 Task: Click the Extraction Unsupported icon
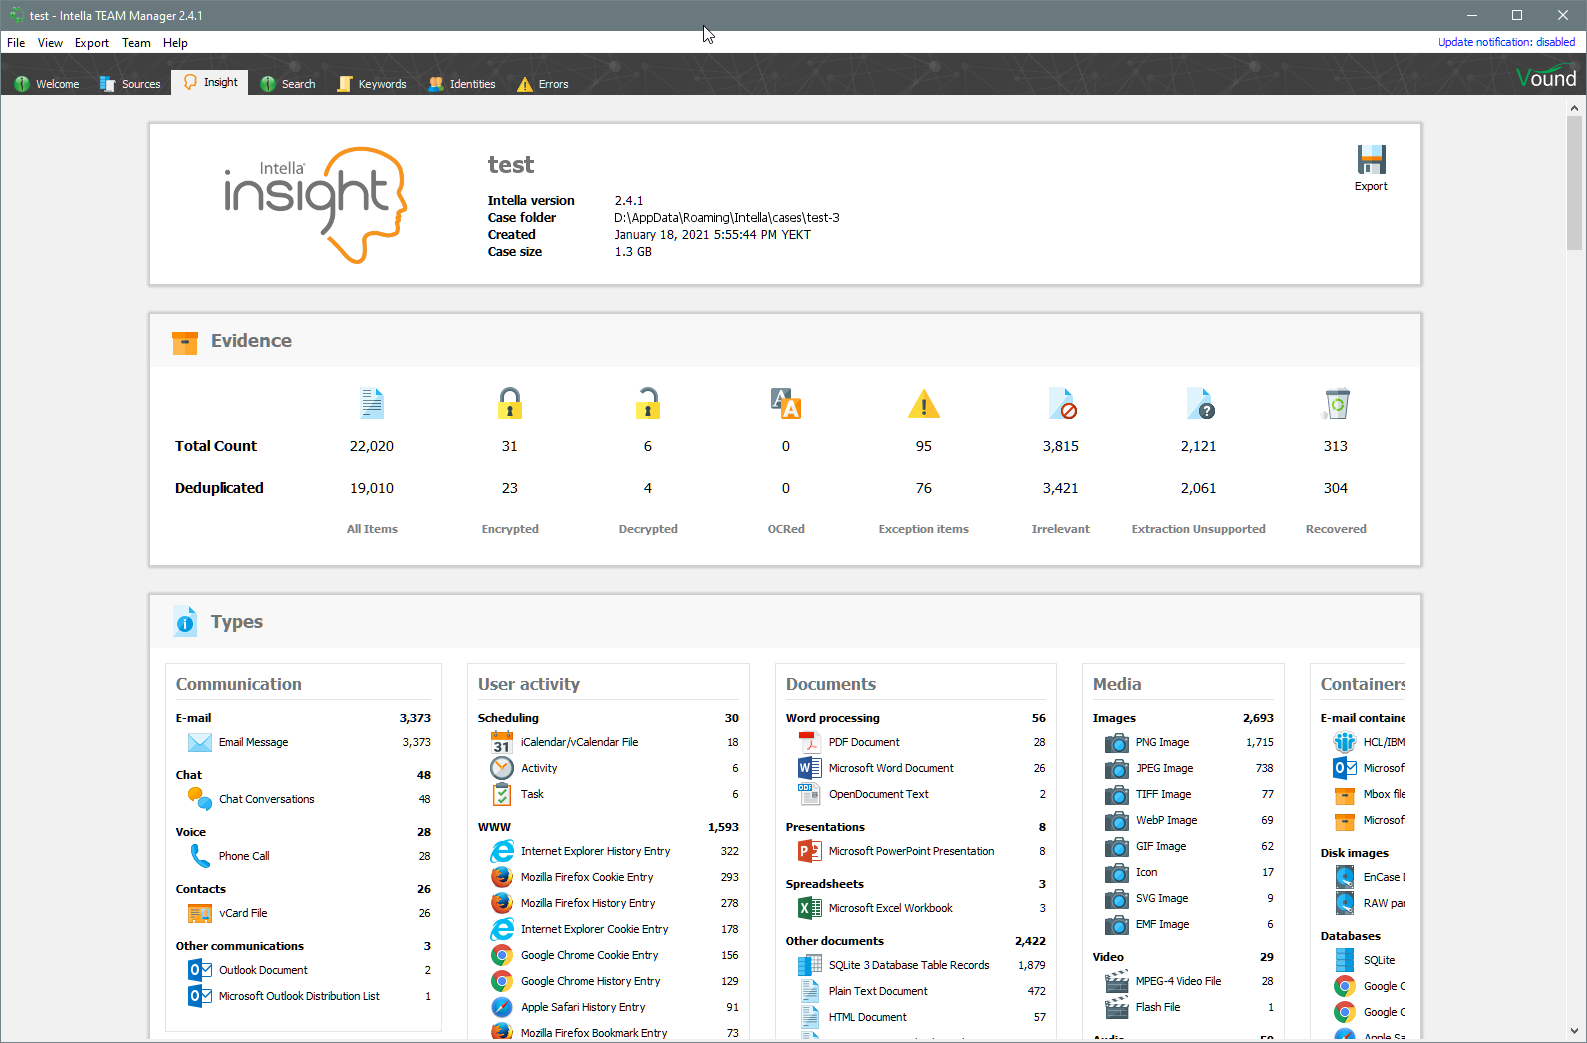(1199, 404)
